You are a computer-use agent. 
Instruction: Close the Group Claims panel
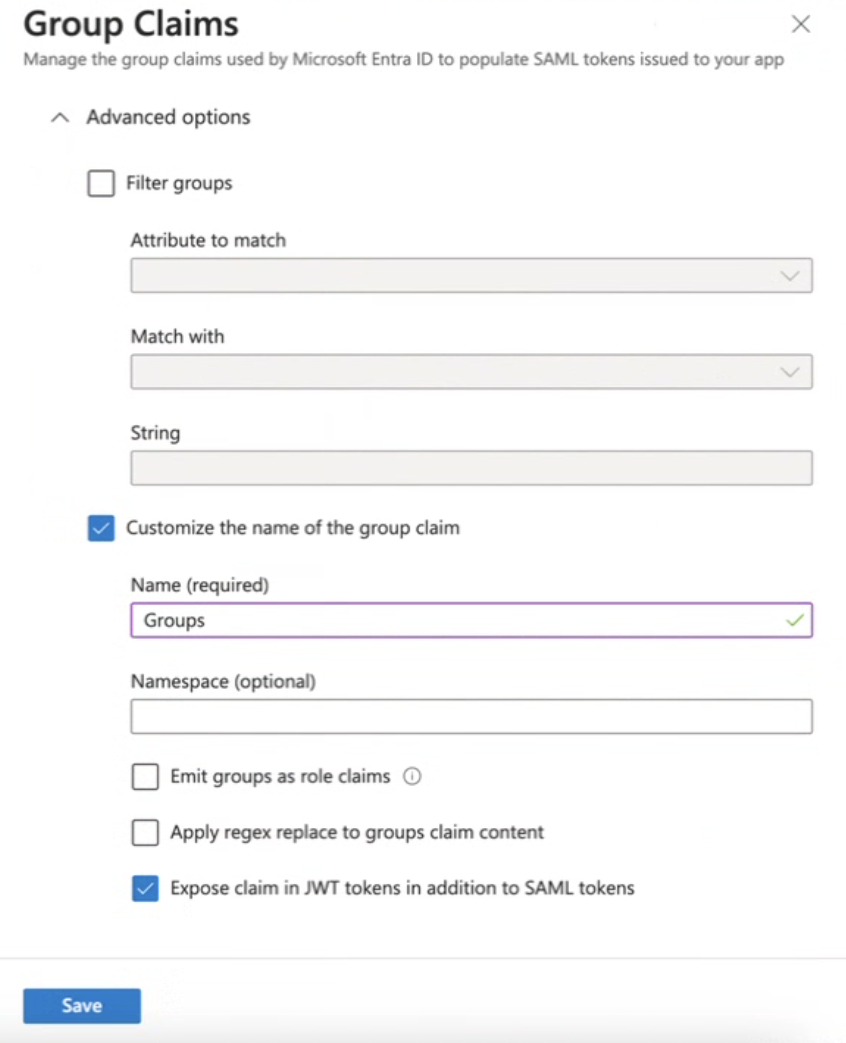[801, 24]
